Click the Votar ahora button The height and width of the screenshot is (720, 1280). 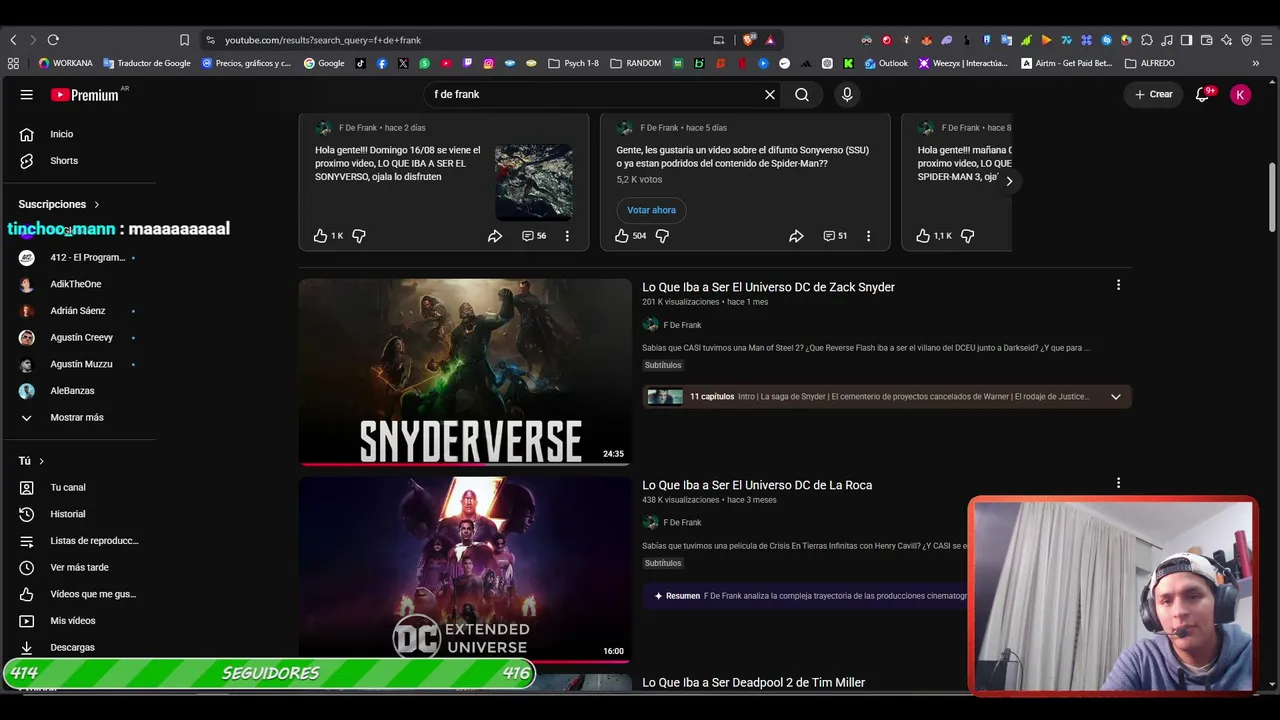651,210
